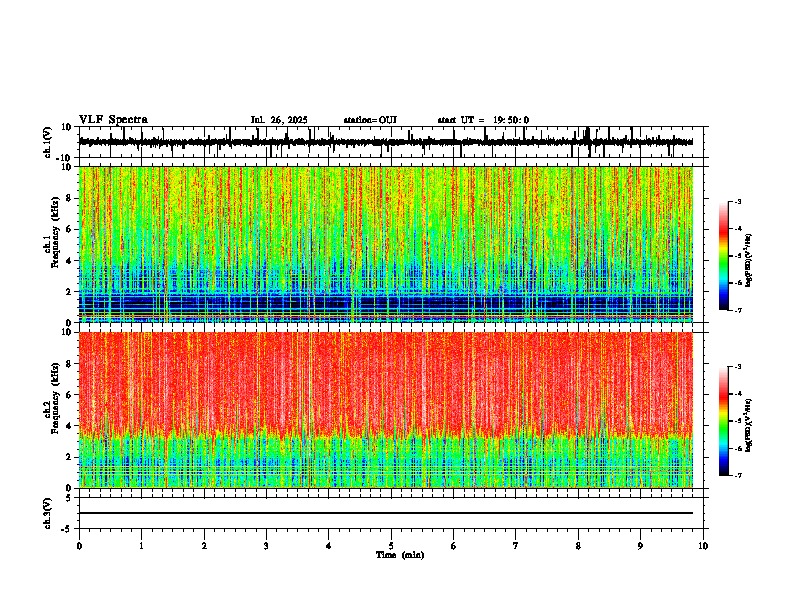This screenshot has height=612, width=792.
Task: Click the "9" tick on the time axis
Action: point(640,546)
